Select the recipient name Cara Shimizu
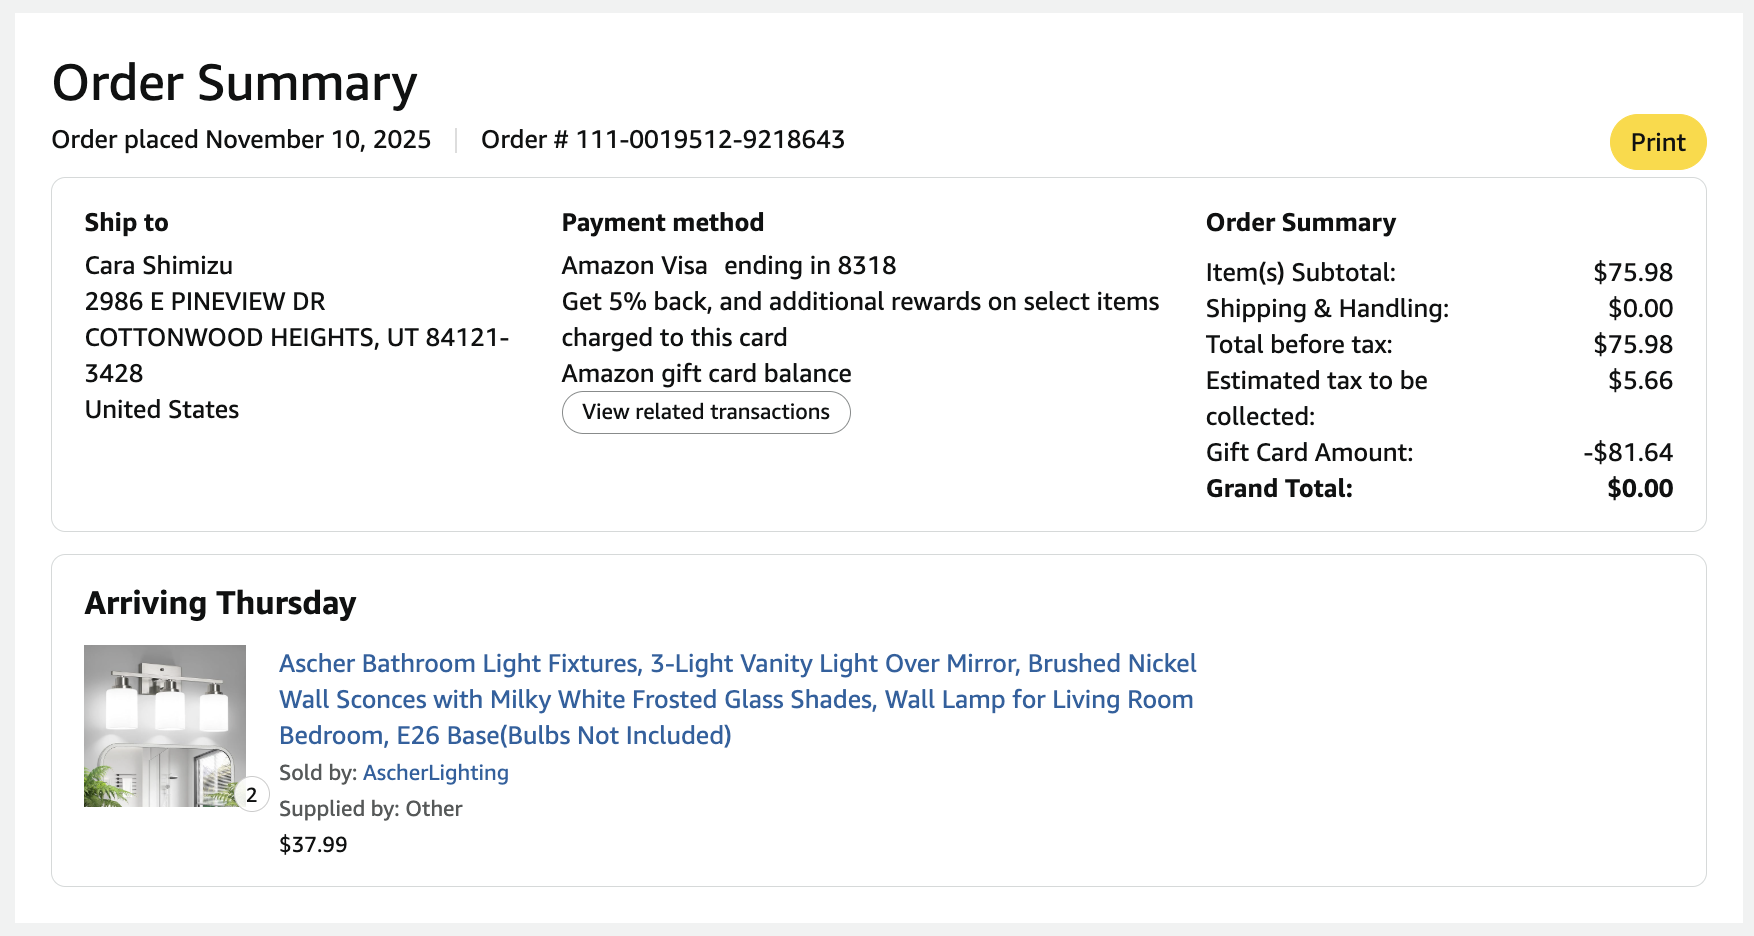The image size is (1754, 936). (x=158, y=265)
